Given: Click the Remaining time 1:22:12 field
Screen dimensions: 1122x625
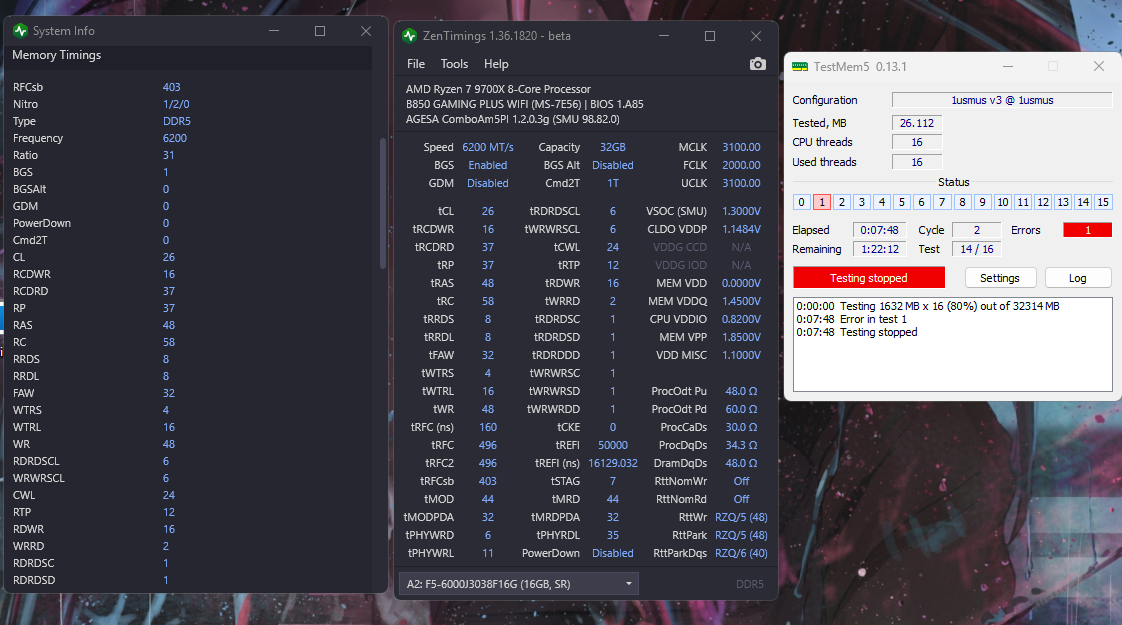Looking at the screenshot, I should 879,249.
